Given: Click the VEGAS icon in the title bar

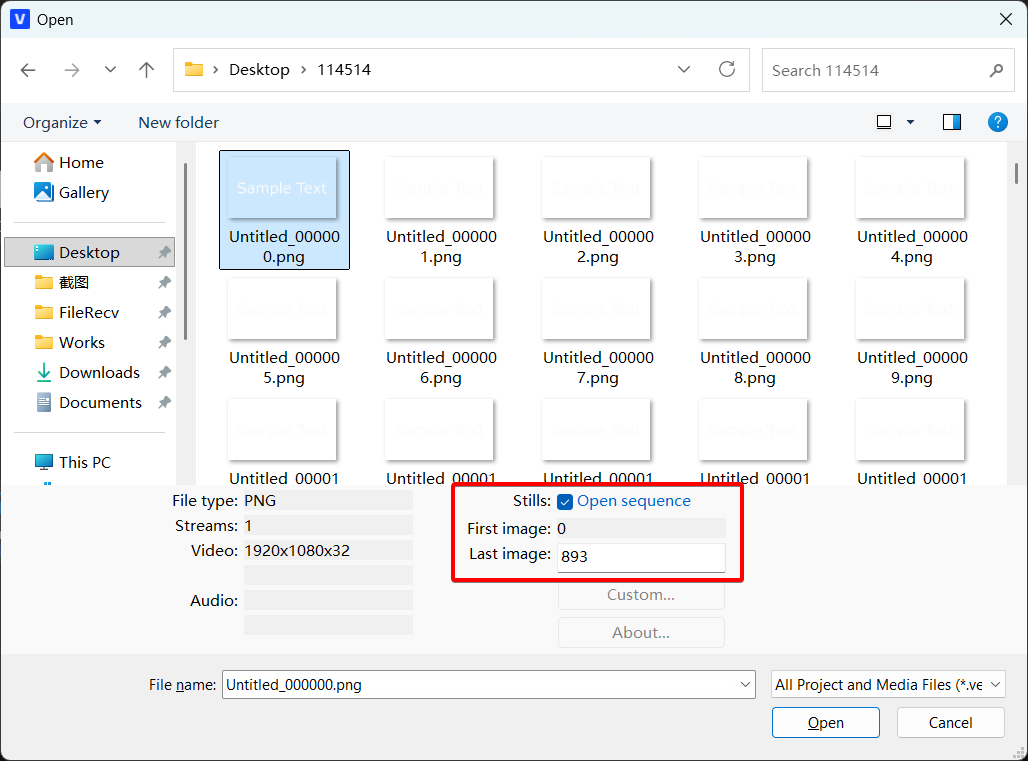Looking at the screenshot, I should [19, 19].
